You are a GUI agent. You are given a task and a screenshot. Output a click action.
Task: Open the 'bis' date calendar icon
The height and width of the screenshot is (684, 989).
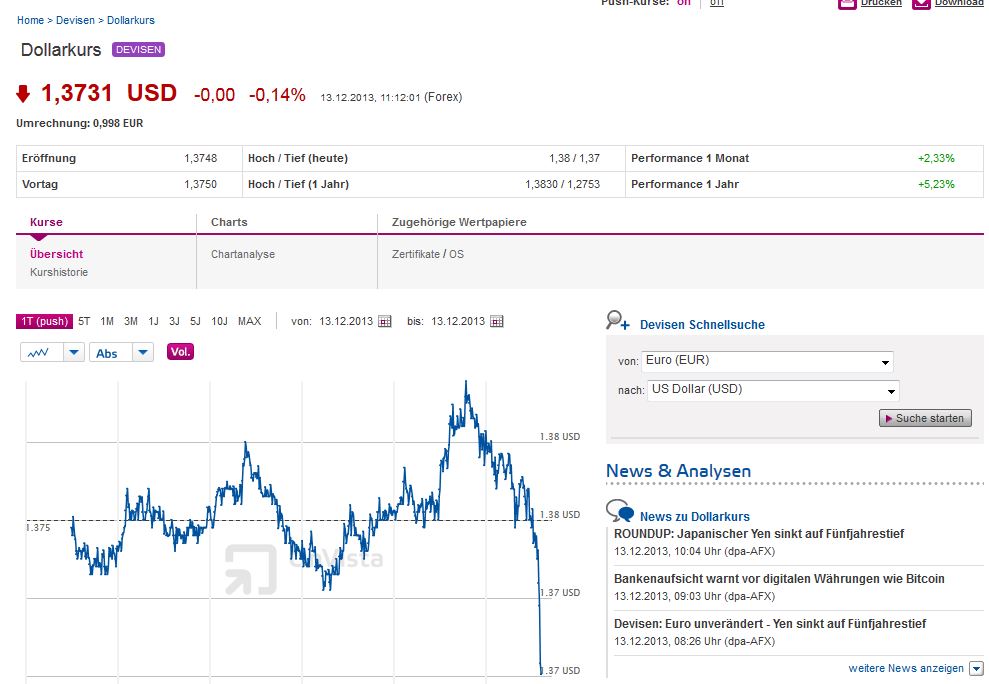497,321
